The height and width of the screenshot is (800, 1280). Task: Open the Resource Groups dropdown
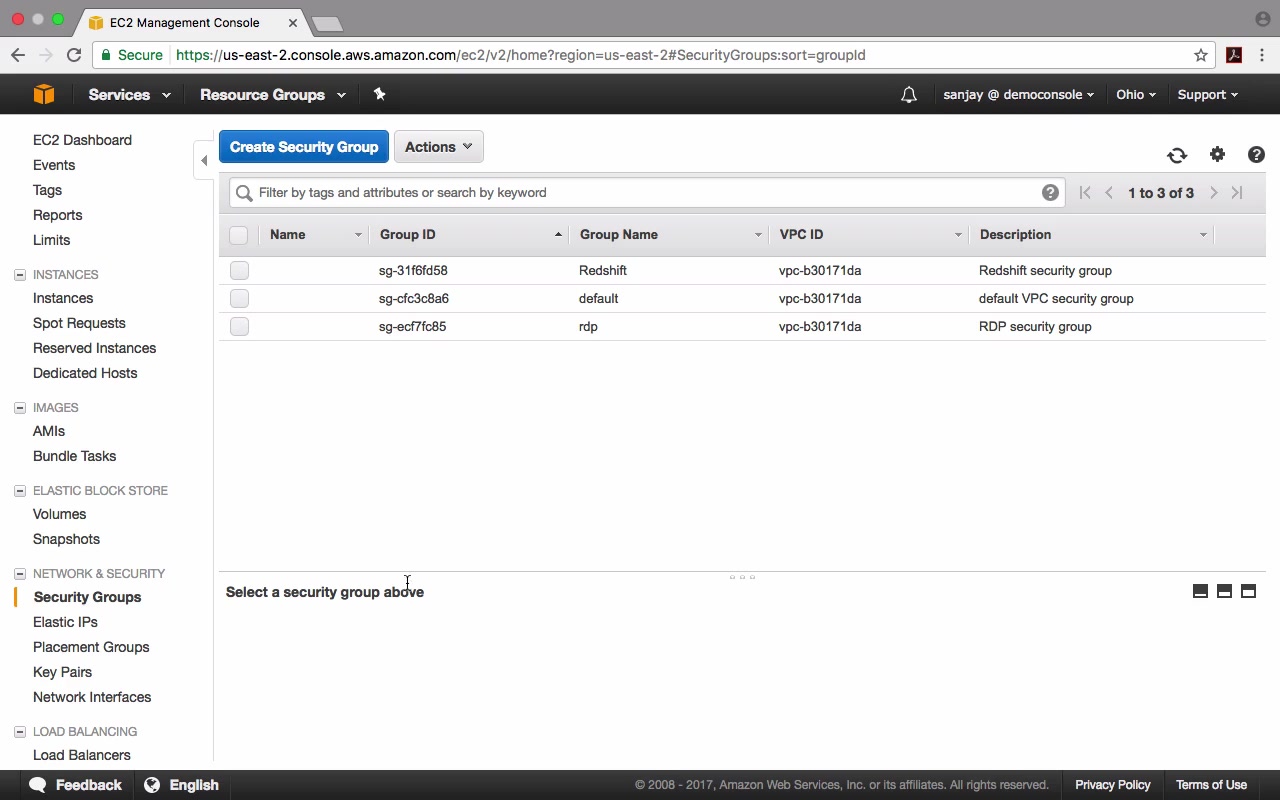[272, 95]
